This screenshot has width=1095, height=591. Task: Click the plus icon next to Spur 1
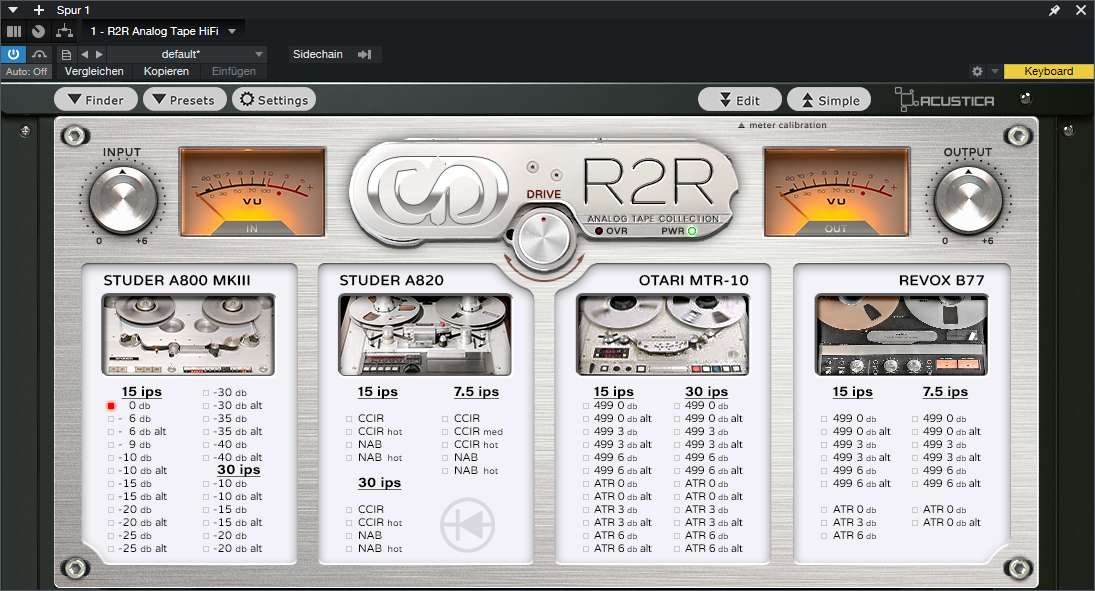39,10
